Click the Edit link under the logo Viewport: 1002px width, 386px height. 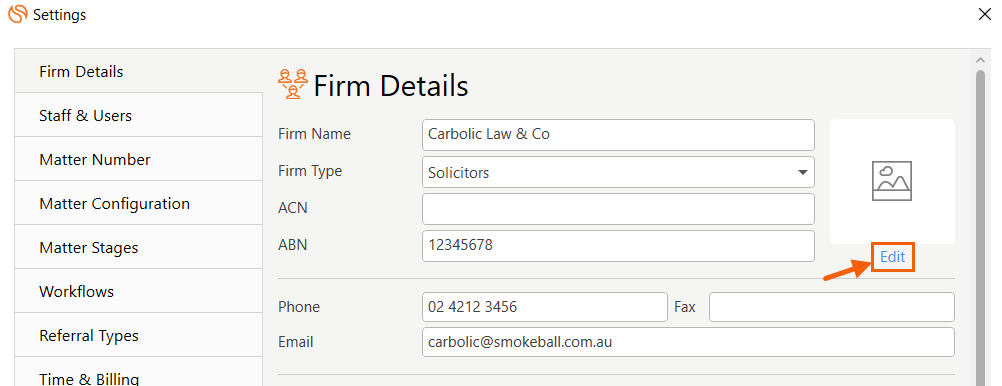(x=893, y=257)
